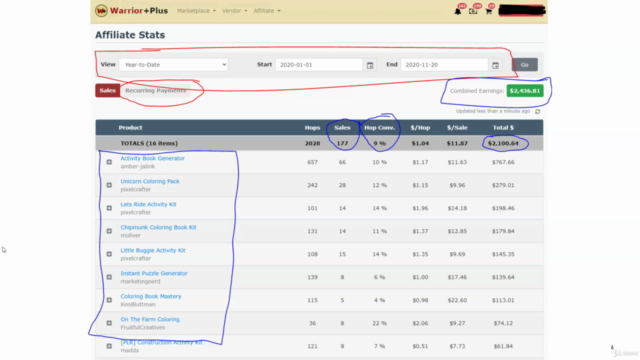Open On The Farm Coloring link
Viewport: 640px width, 360px height.
click(x=150, y=319)
